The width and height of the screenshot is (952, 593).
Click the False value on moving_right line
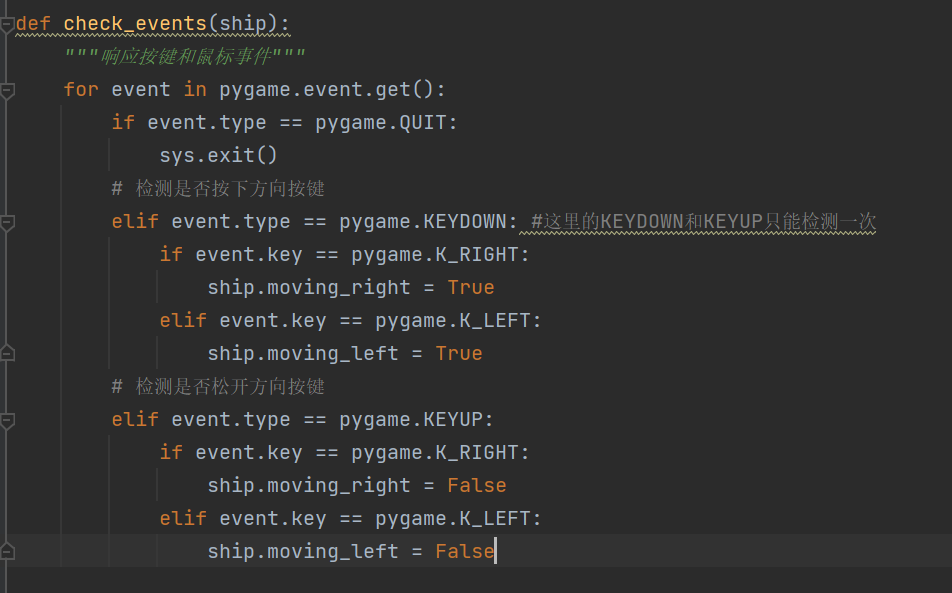point(476,485)
